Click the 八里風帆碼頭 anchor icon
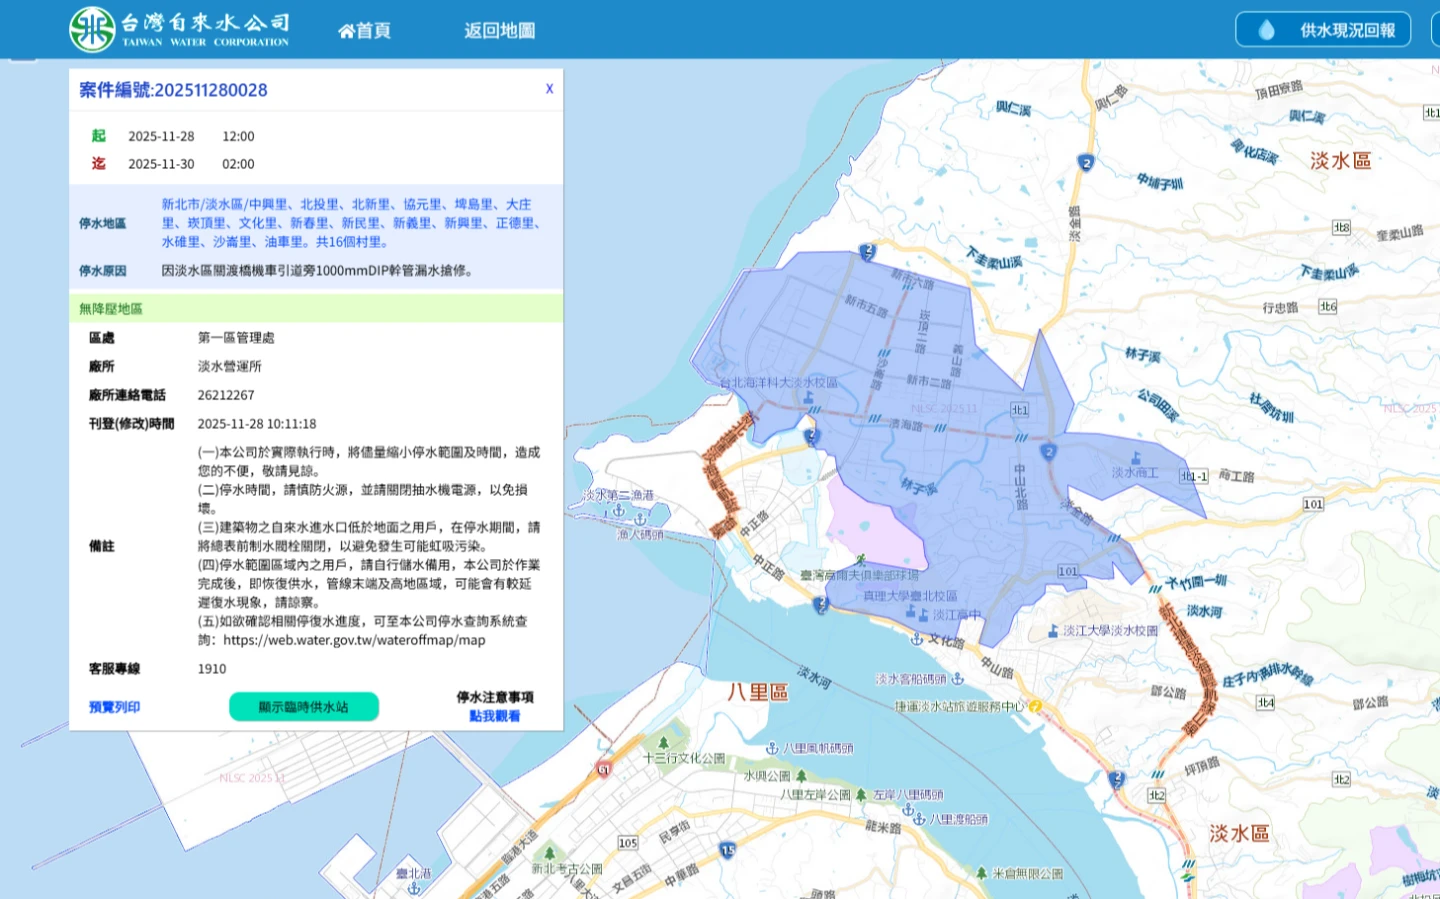The image size is (1440, 900). tap(772, 748)
